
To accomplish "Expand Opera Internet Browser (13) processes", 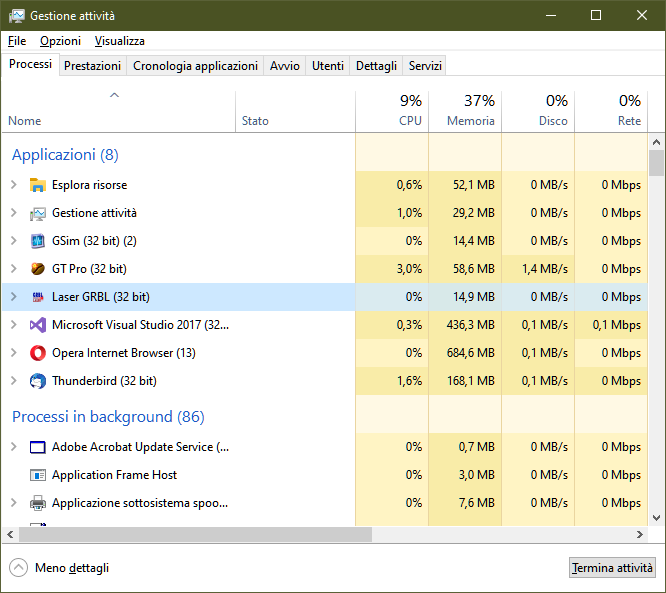I will (14, 353).
